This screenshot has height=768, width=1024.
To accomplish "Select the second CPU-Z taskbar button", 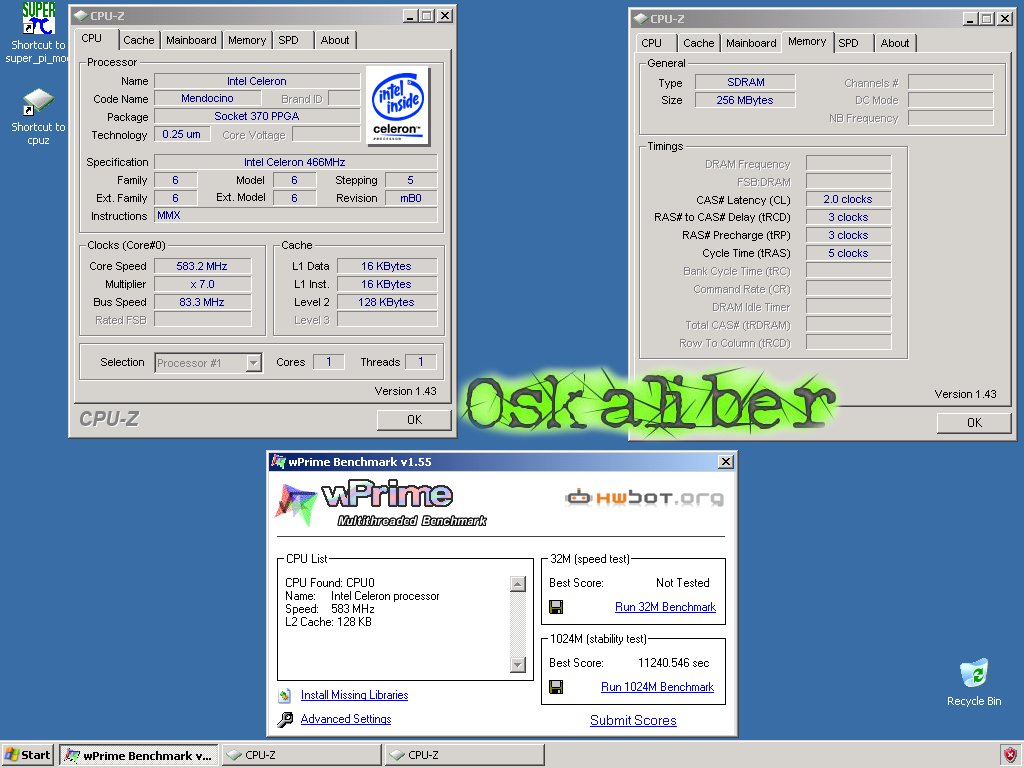I will coord(464,756).
